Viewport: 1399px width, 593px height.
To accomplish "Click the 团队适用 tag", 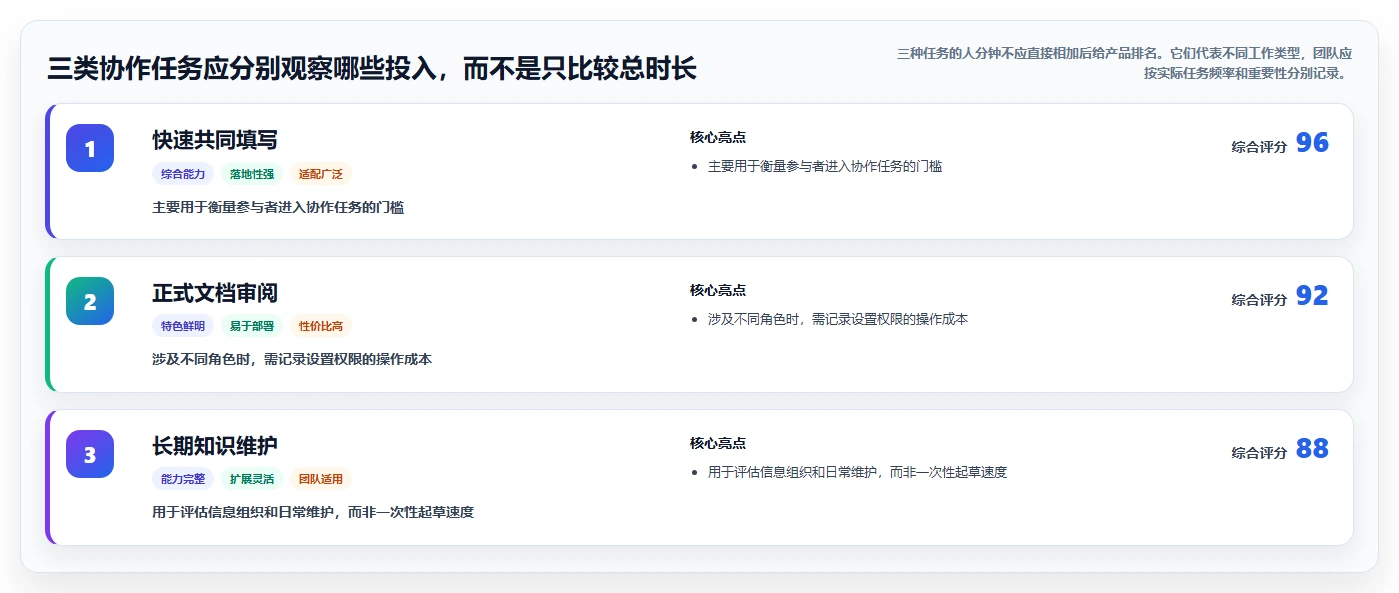I will tap(321, 479).
